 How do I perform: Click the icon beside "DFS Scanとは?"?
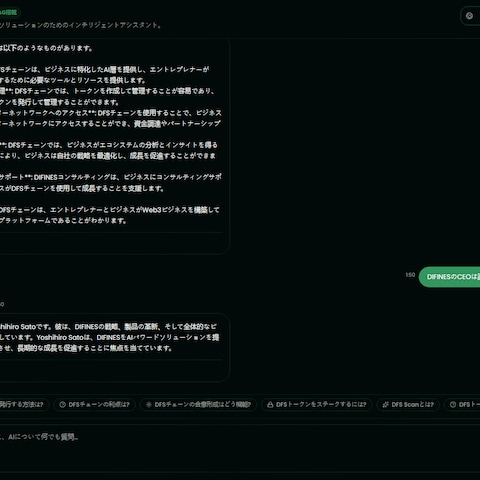[x=386, y=404]
